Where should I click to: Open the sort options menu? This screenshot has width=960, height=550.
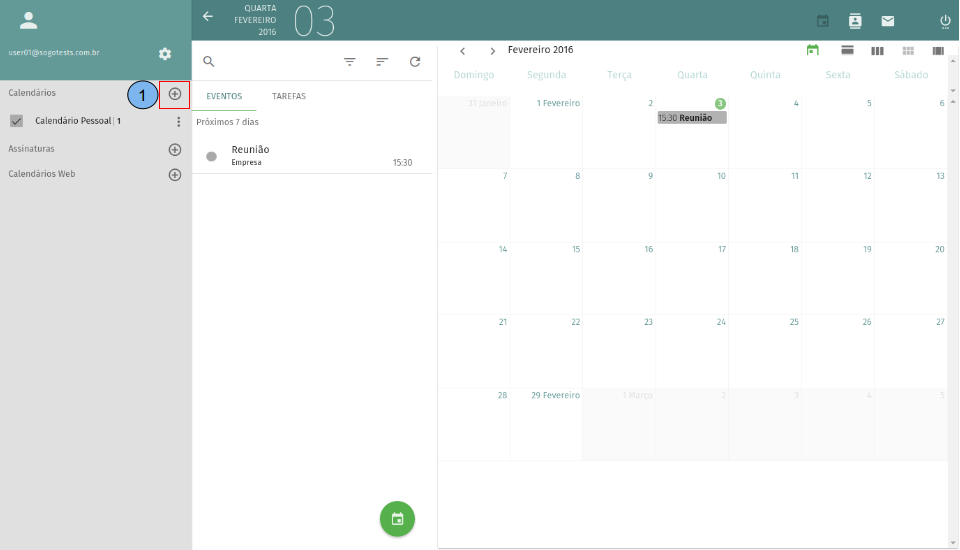382,62
